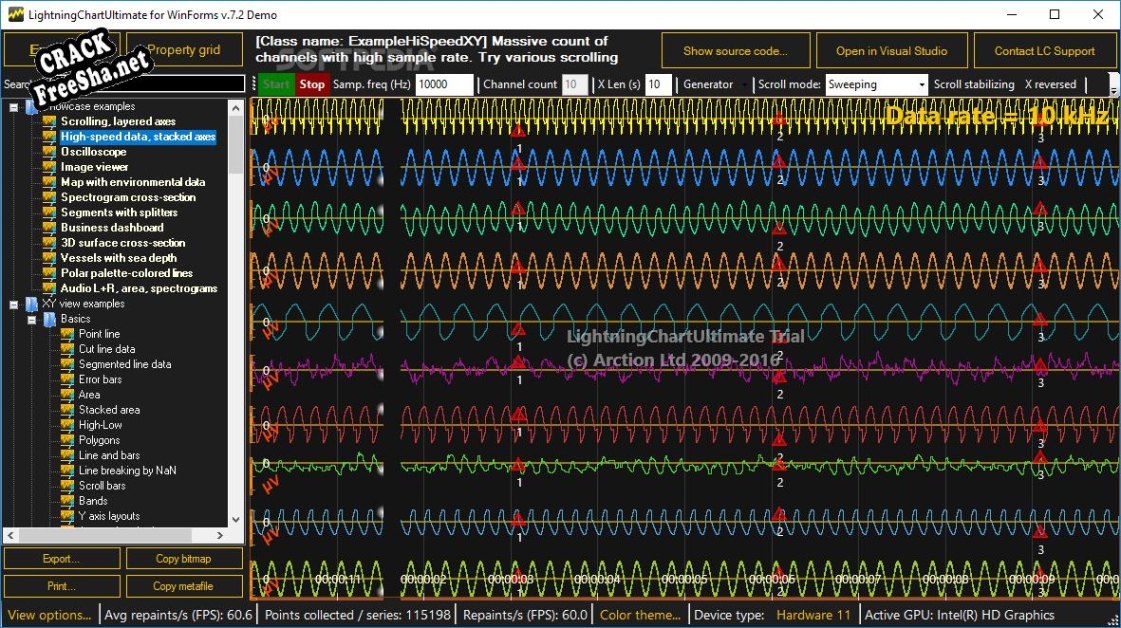The image size is (1121, 628).
Task: Click the Stacked area example icon
Action: coord(68,410)
